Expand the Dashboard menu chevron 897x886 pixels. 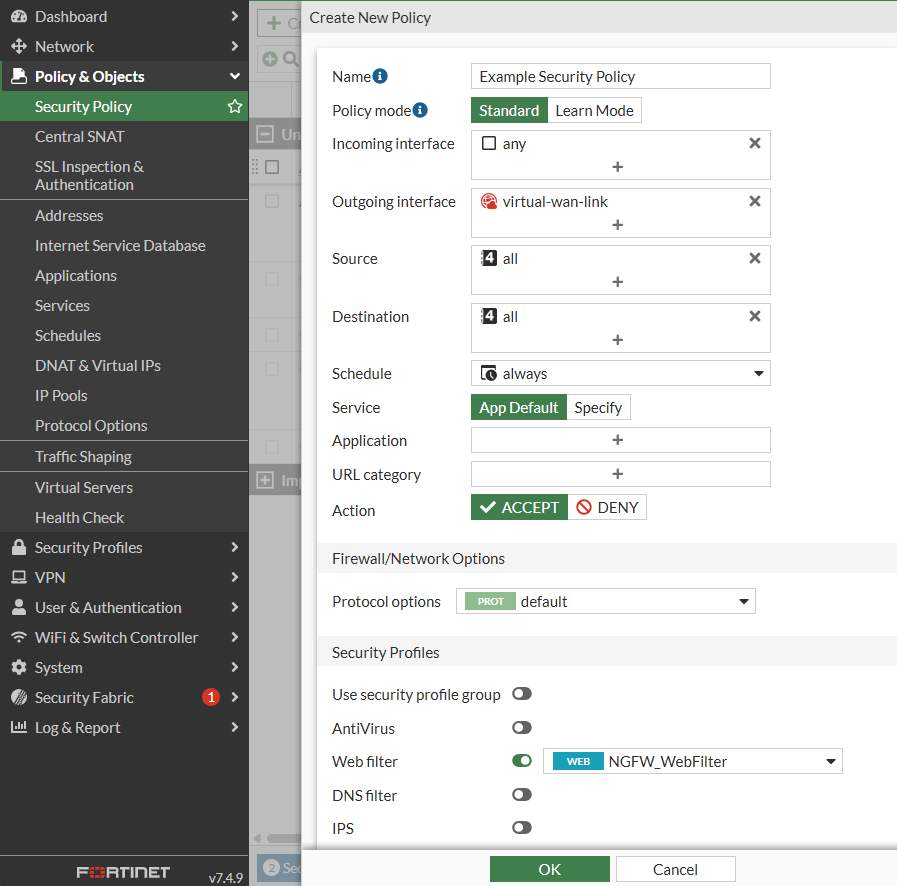(235, 16)
